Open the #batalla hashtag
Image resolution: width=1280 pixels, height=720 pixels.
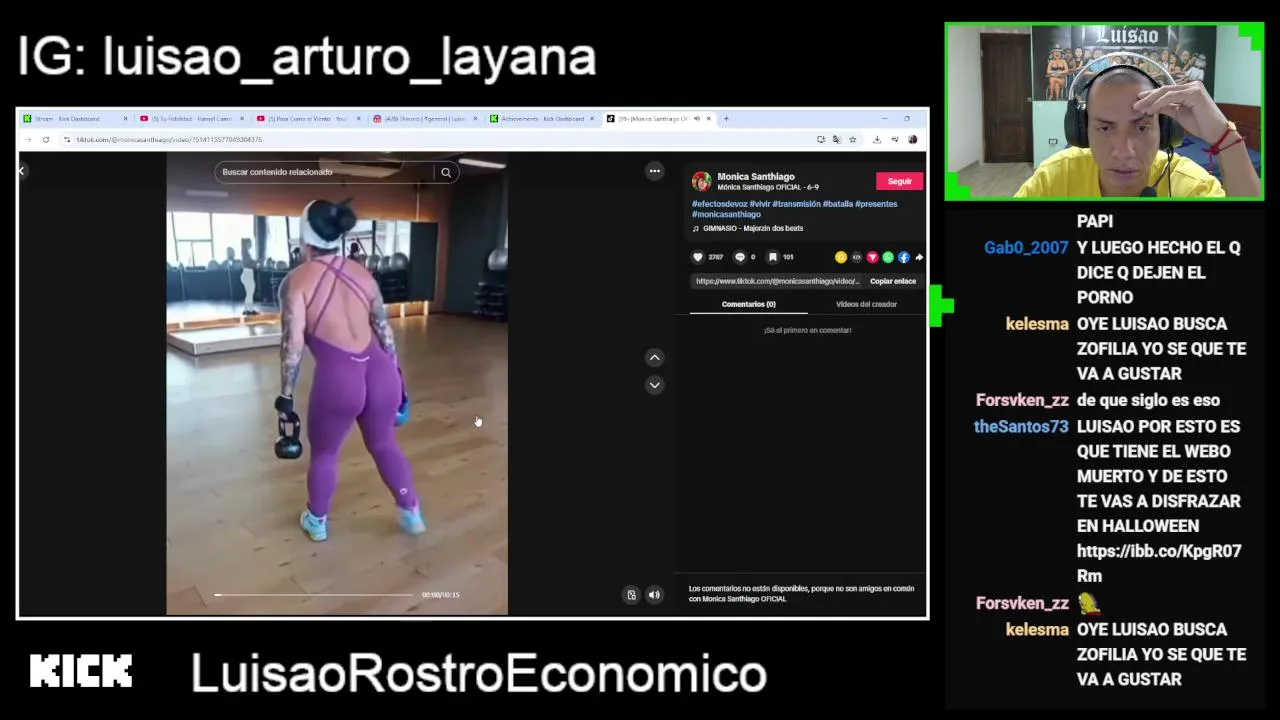point(838,204)
